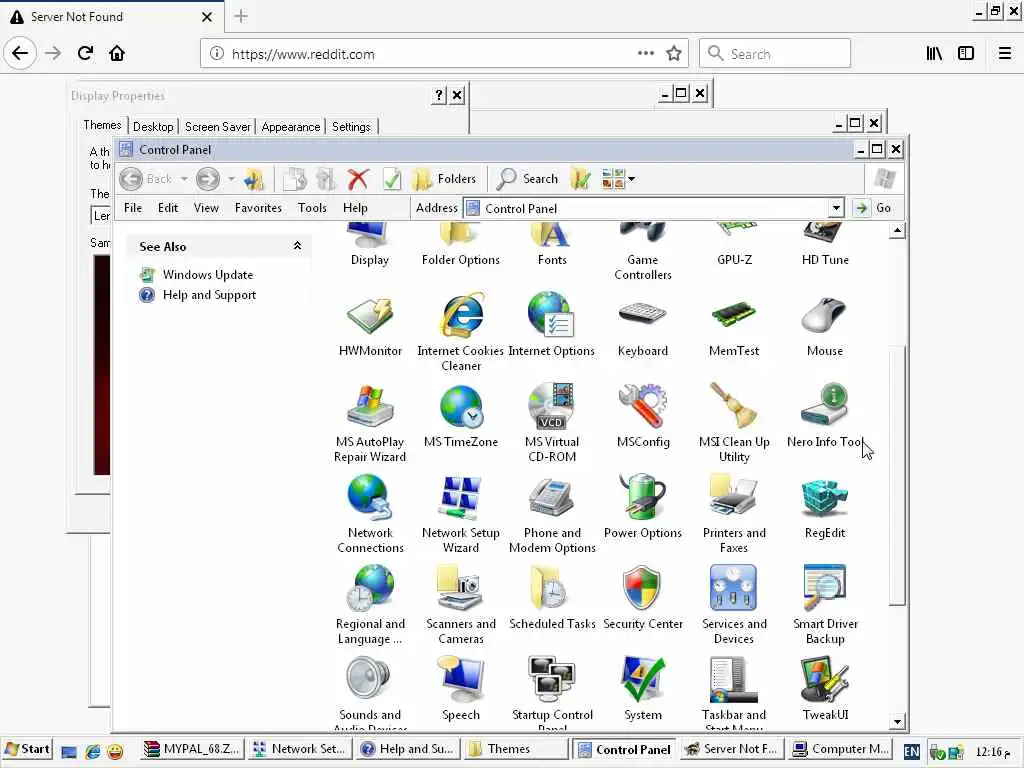Open the View menu

206,208
